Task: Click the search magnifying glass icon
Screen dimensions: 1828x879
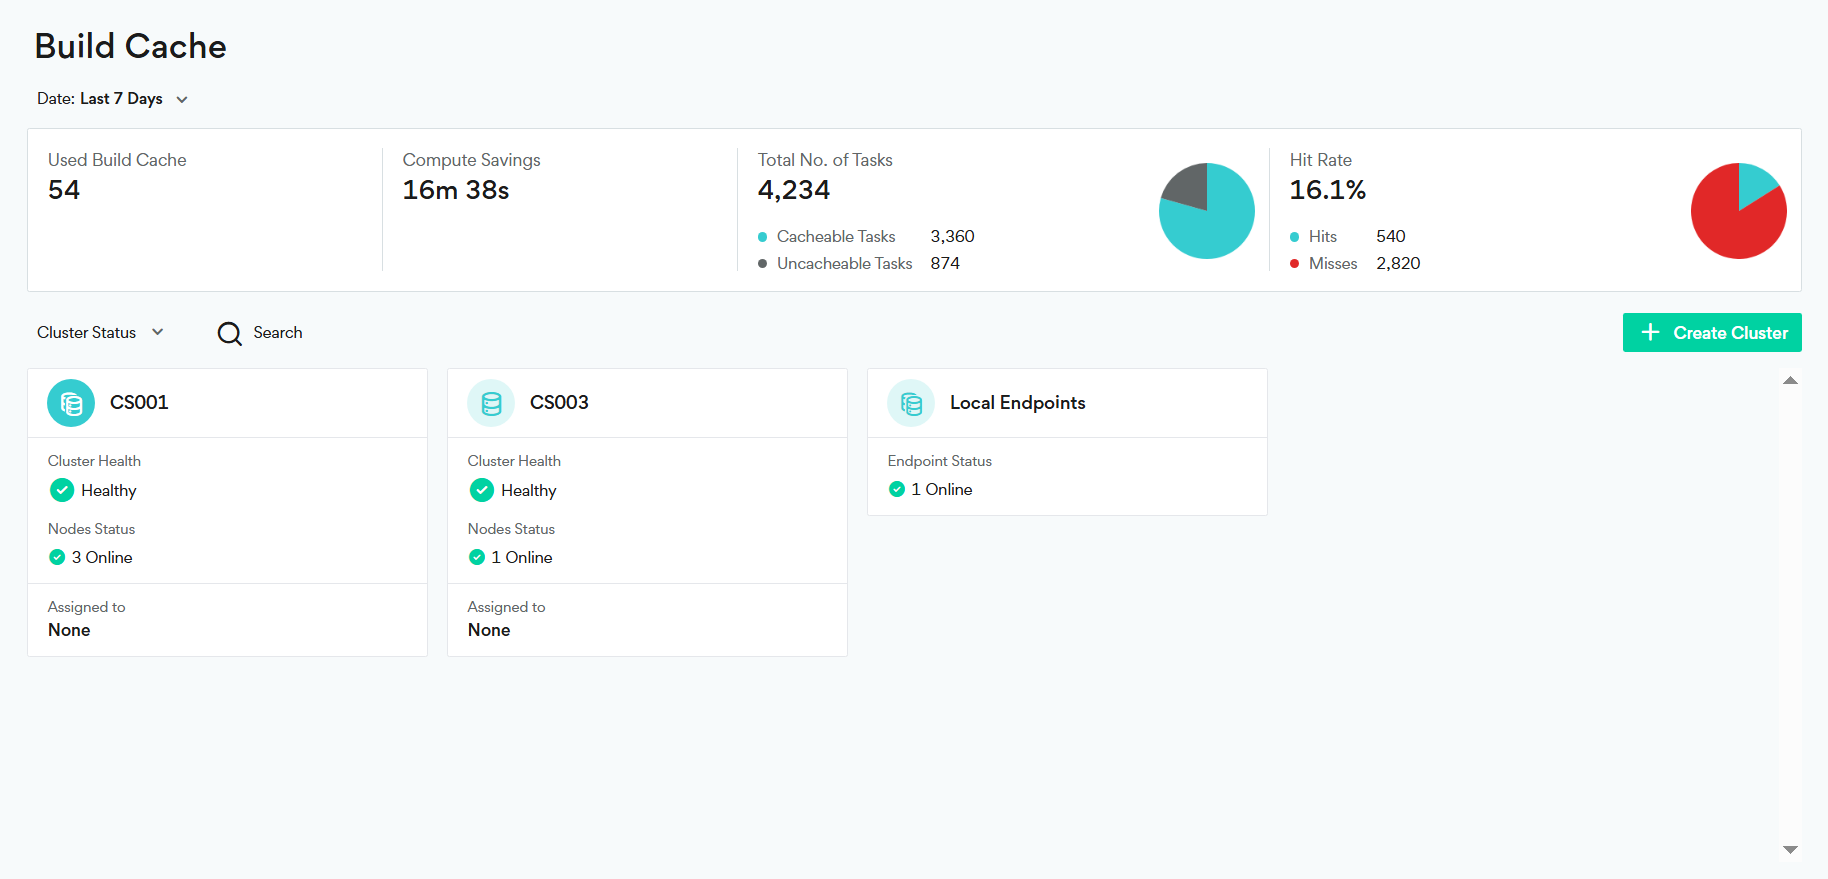Action: pos(230,333)
